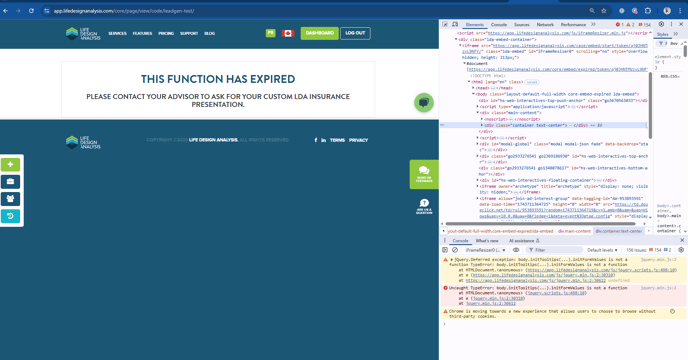Click the red error count badge

[620, 25]
